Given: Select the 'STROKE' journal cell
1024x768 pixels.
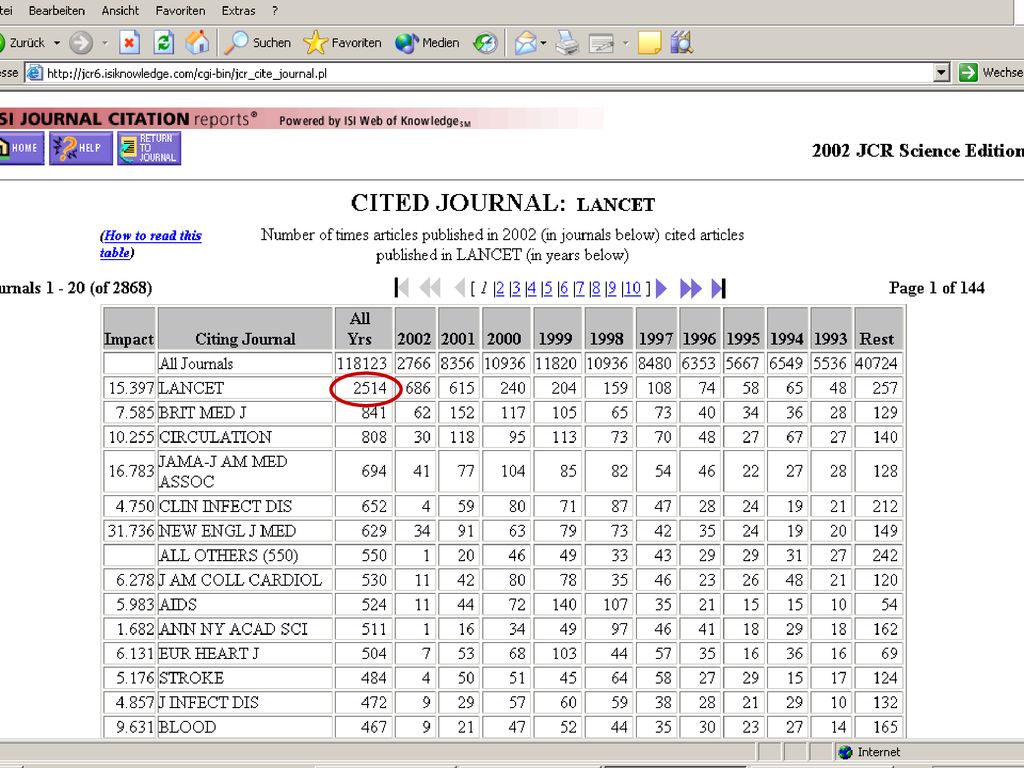Looking at the screenshot, I should click(245, 678).
